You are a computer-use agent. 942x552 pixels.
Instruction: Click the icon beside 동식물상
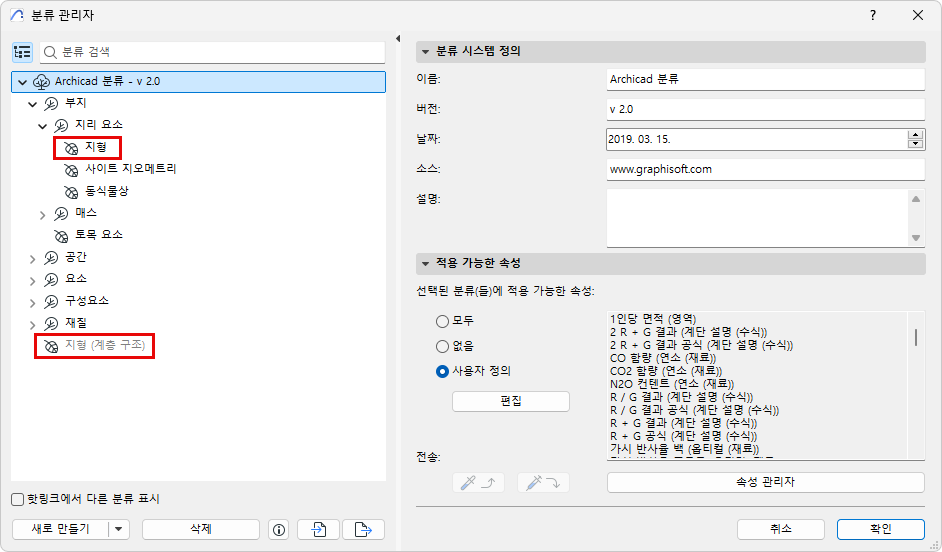(71, 192)
